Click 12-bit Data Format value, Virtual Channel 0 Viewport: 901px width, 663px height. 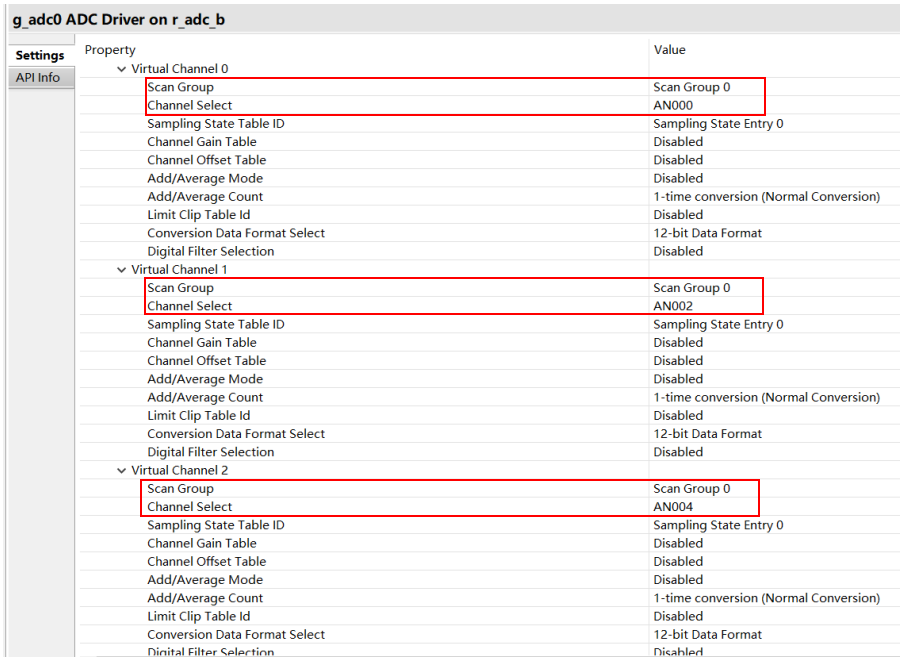(x=707, y=233)
